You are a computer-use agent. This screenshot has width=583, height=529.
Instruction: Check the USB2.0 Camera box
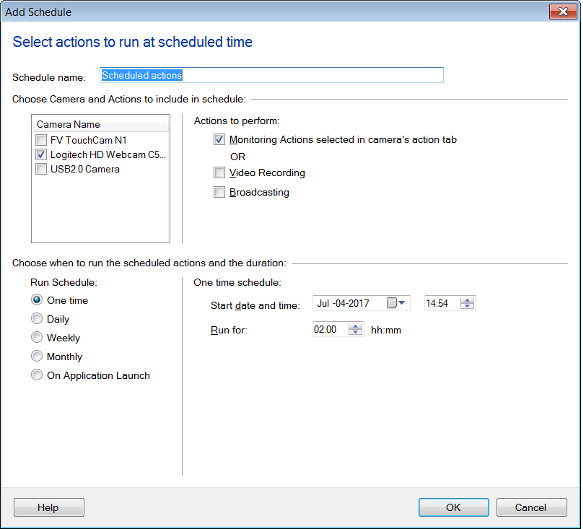41,169
